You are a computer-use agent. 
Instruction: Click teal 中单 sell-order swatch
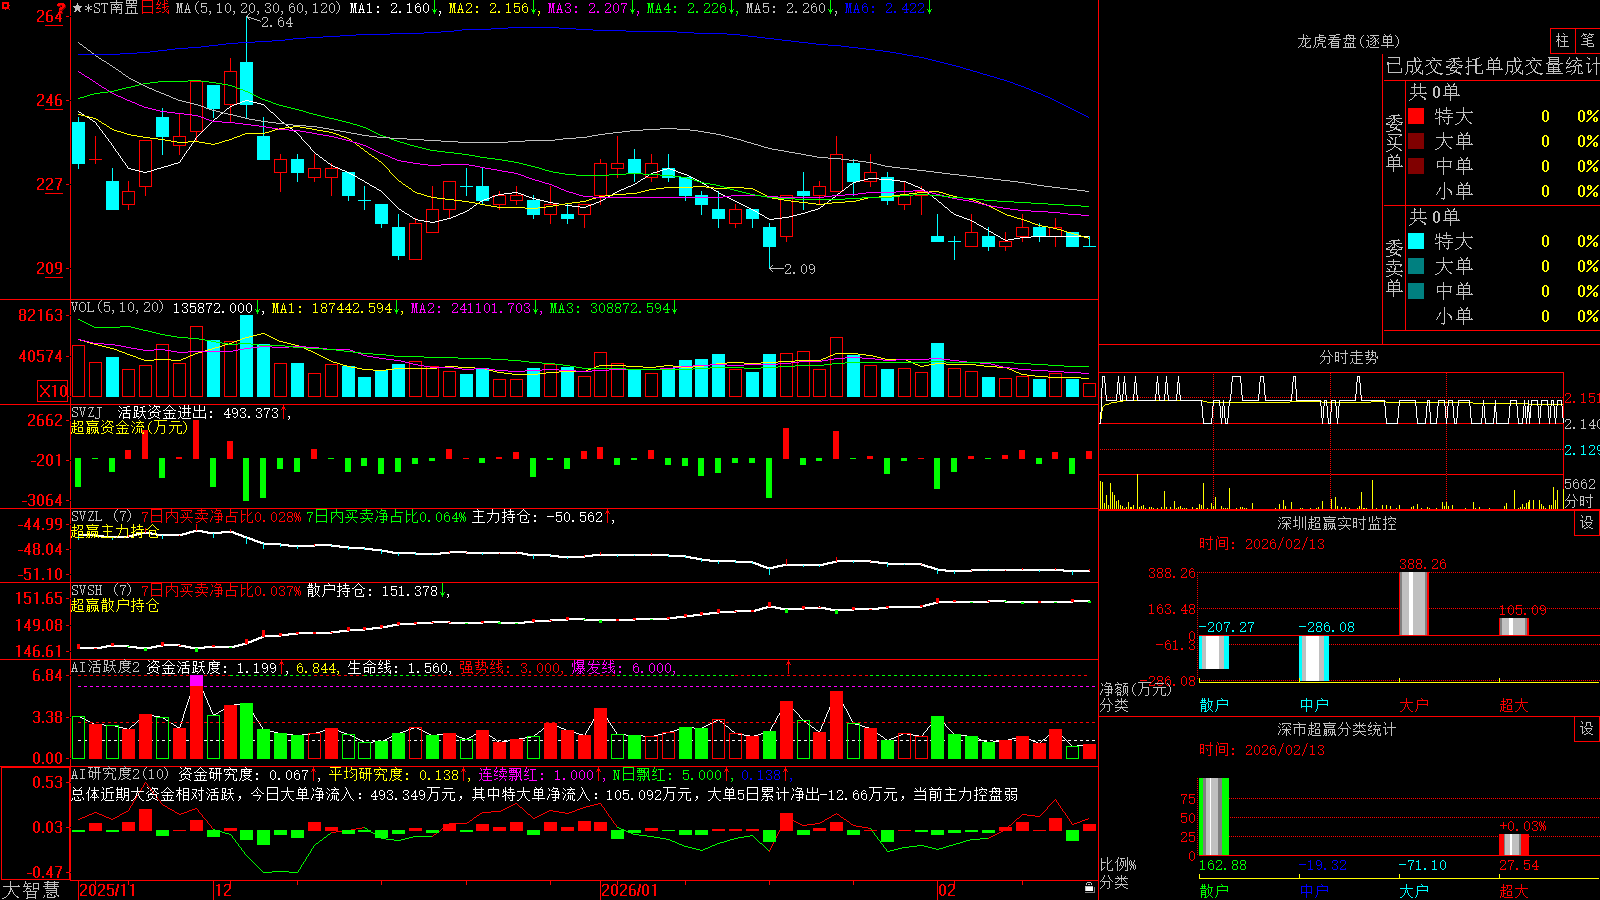(x=1416, y=290)
